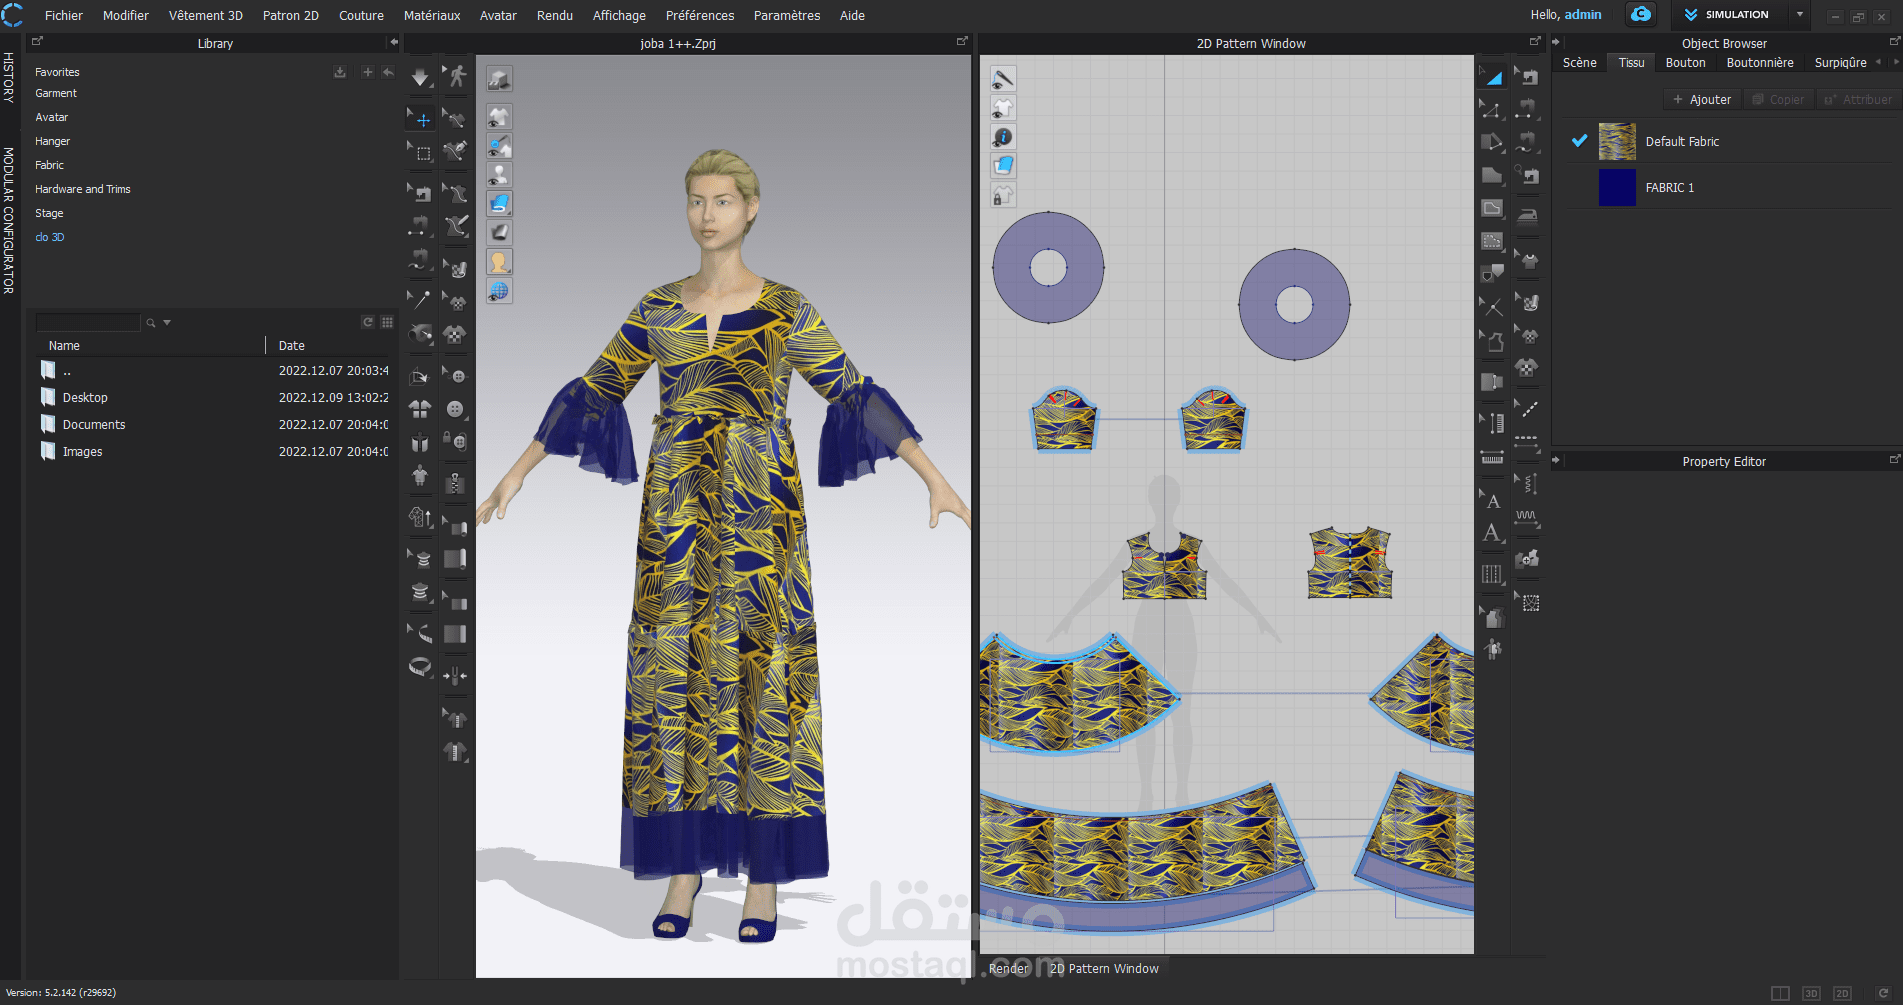Image resolution: width=1903 pixels, height=1005 pixels.
Task: Activate the Simulate tool in the 3D toolbar
Action: click(x=420, y=78)
